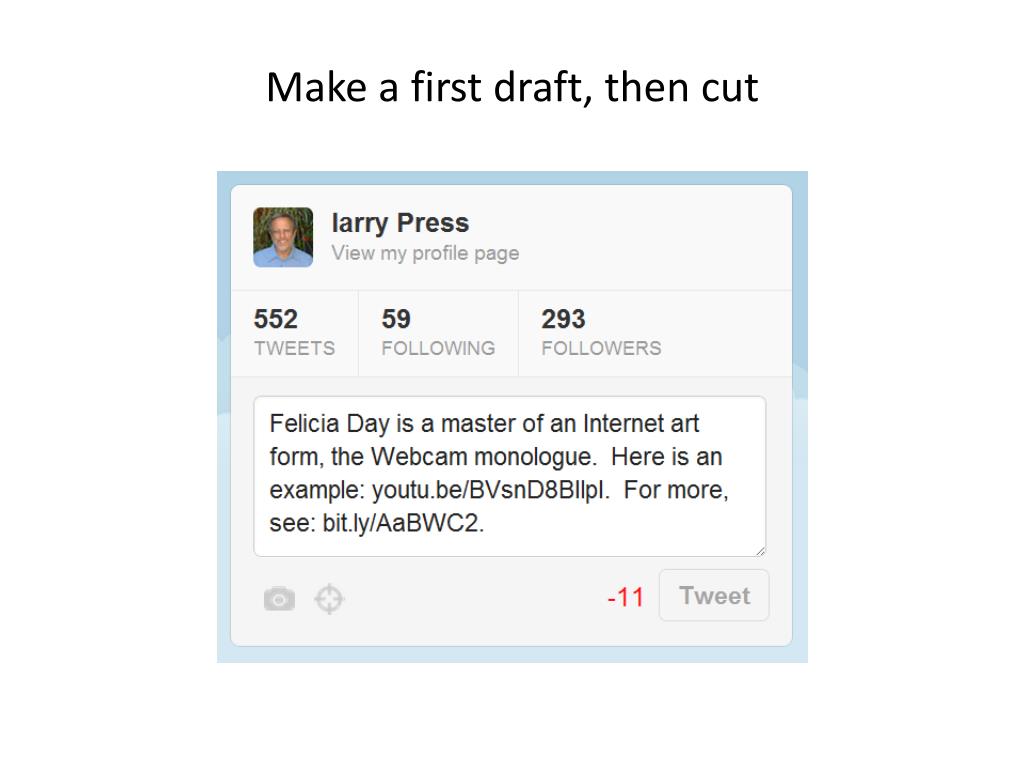1024x768 pixels.
Task: Open the View my profile page link
Action: (425, 253)
